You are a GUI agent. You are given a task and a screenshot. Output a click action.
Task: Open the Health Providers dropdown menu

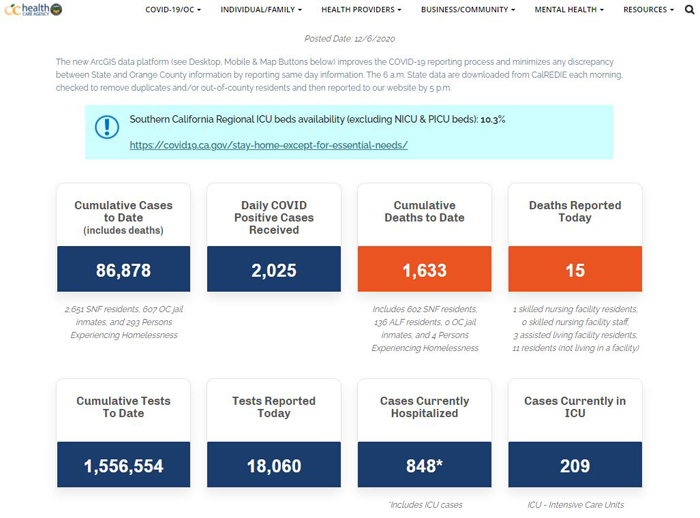[x=361, y=9]
